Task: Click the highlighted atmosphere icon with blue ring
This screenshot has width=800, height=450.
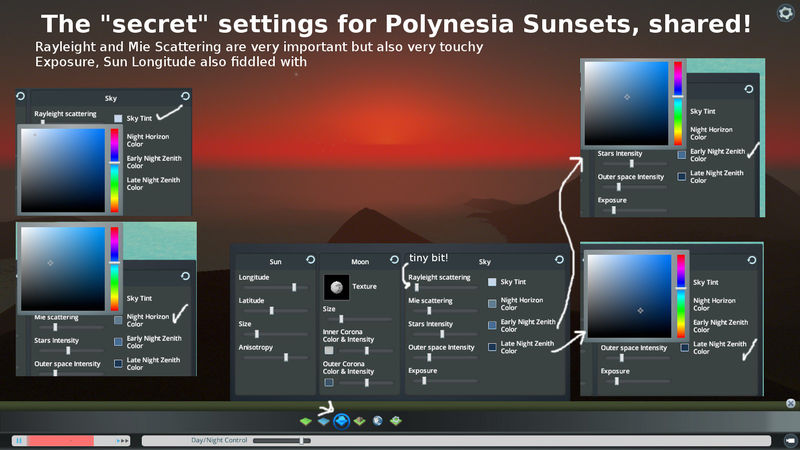Action: [341, 421]
